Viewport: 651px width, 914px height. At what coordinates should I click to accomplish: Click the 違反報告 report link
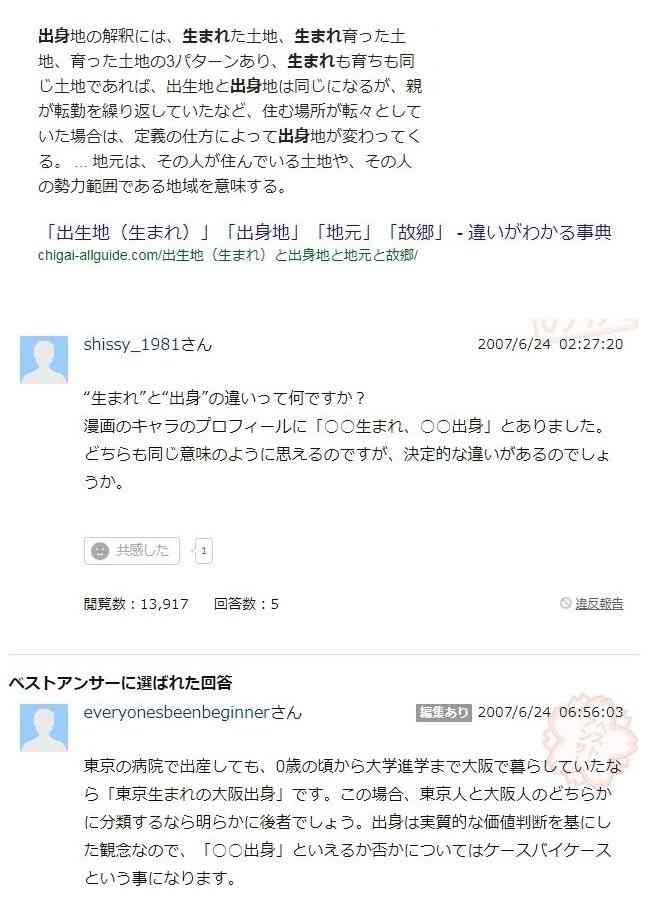pos(599,604)
